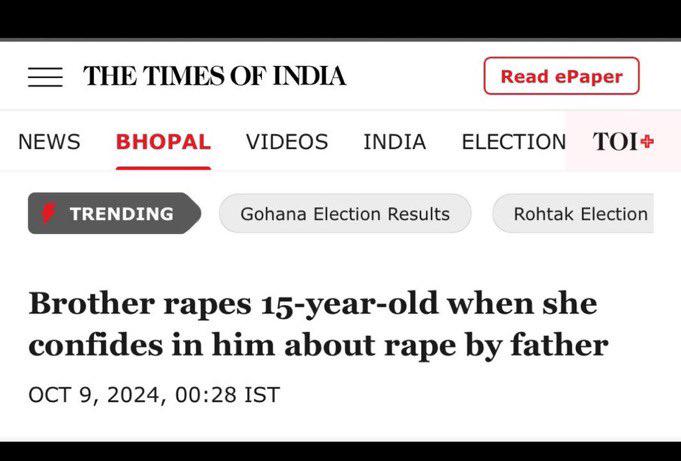Open the Rohtak Election trending chip
The height and width of the screenshot is (461, 681).
(x=580, y=214)
